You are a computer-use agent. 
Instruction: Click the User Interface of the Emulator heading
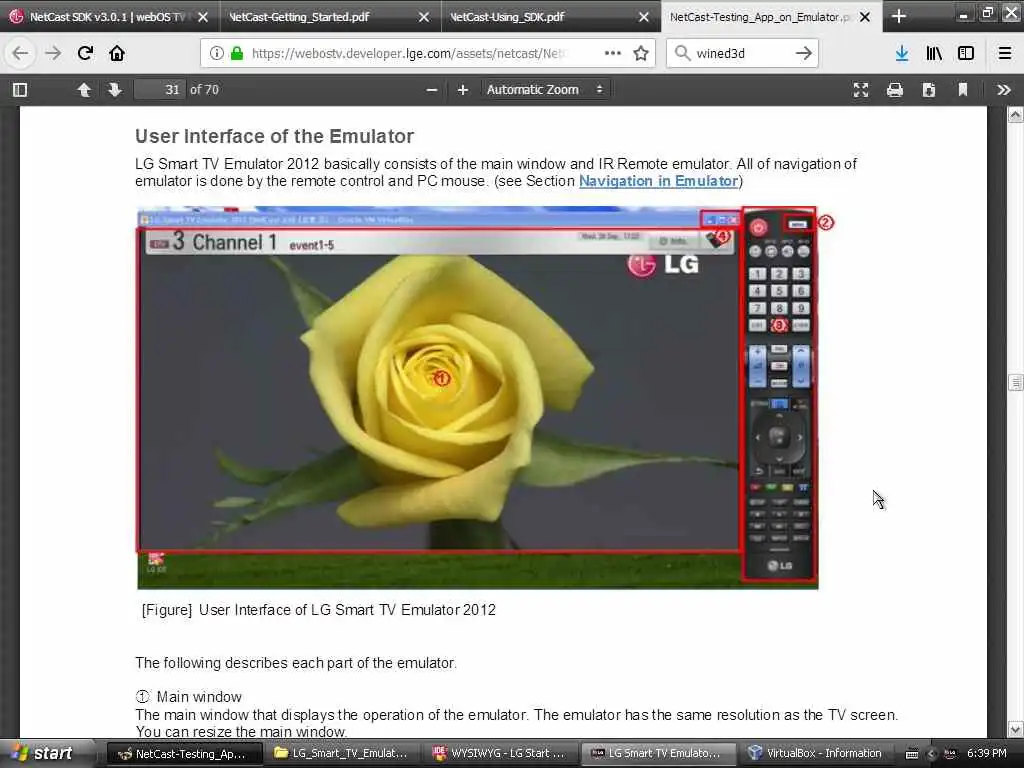(x=274, y=136)
